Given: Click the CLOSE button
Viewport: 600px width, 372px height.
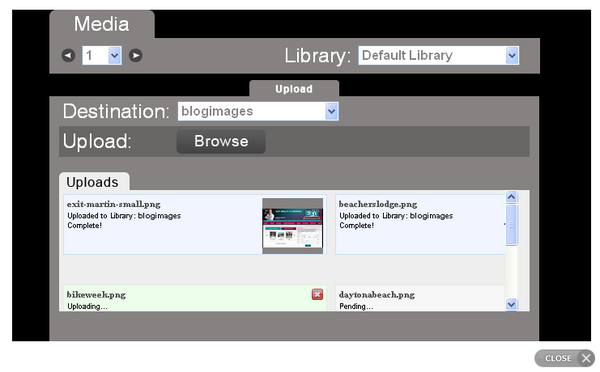Looking at the screenshot, I should pyautogui.click(x=564, y=358).
